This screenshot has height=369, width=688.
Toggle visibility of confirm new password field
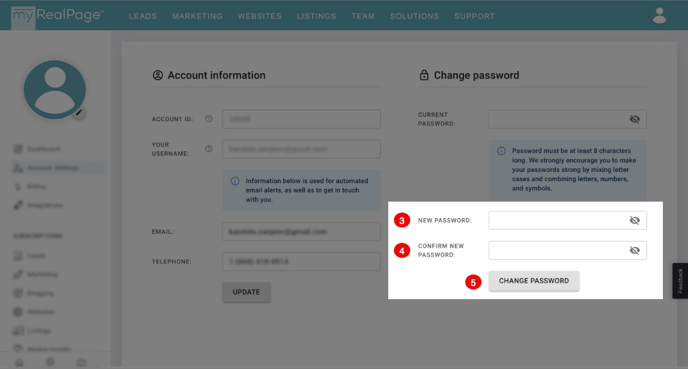pyautogui.click(x=634, y=250)
